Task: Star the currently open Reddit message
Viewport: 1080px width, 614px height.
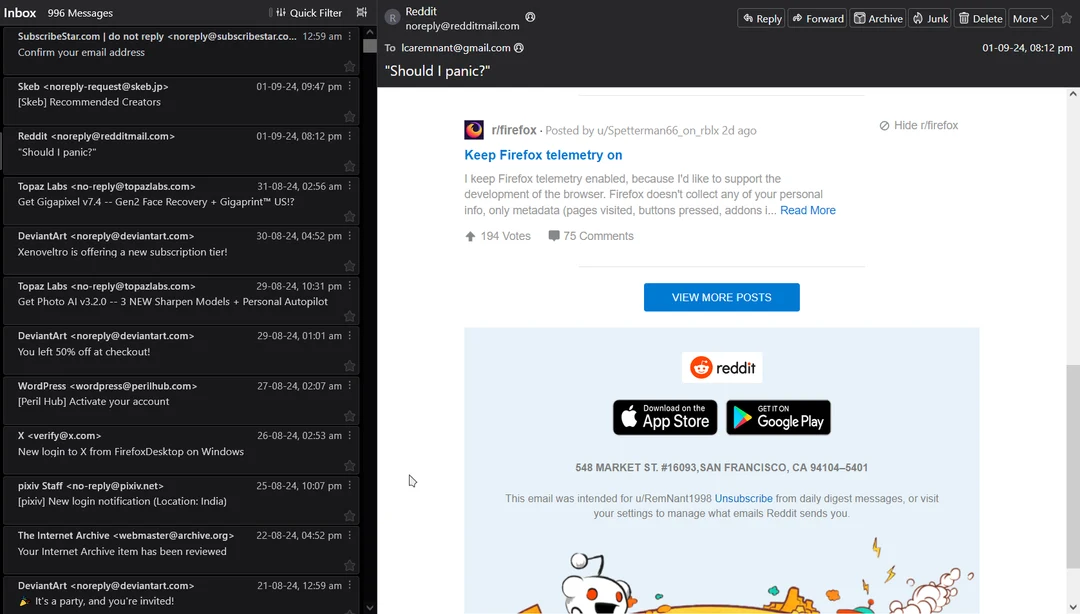Action: coord(349,165)
